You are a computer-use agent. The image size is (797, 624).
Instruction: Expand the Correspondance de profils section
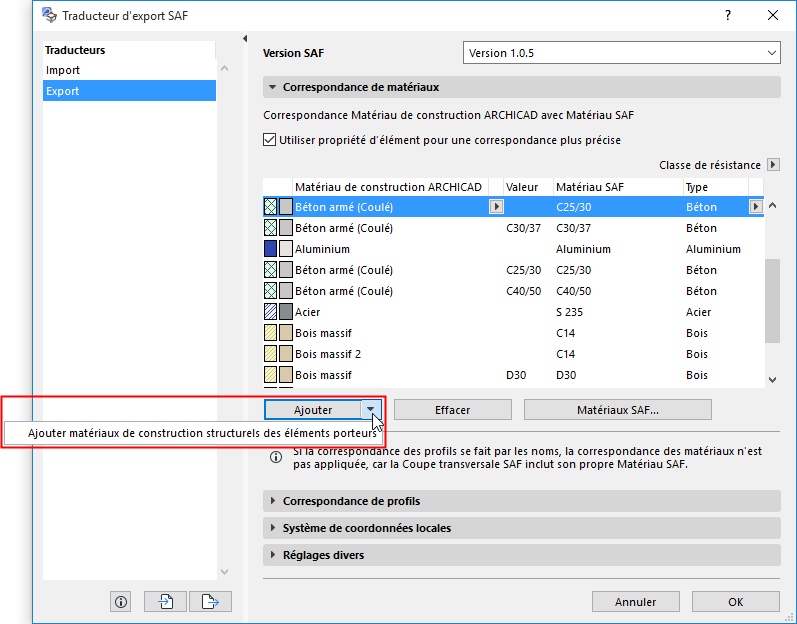273,501
